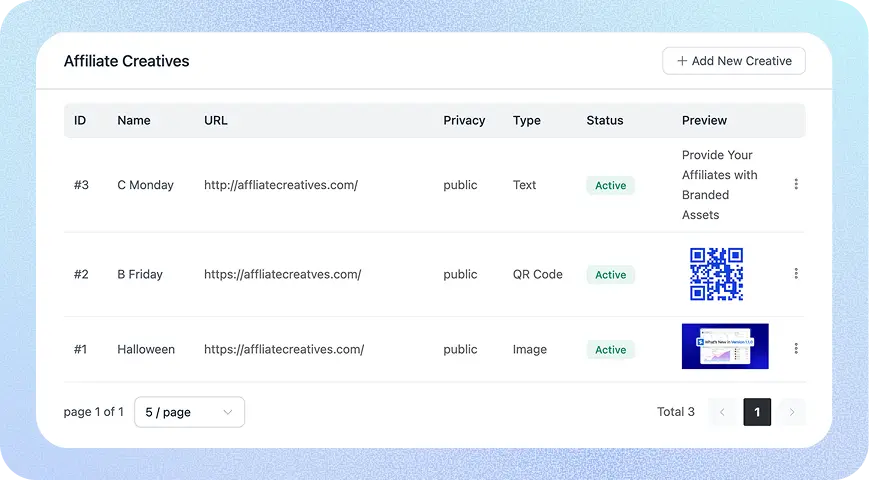The height and width of the screenshot is (480, 869).
Task: Click the Total 3 label
Action: (676, 412)
